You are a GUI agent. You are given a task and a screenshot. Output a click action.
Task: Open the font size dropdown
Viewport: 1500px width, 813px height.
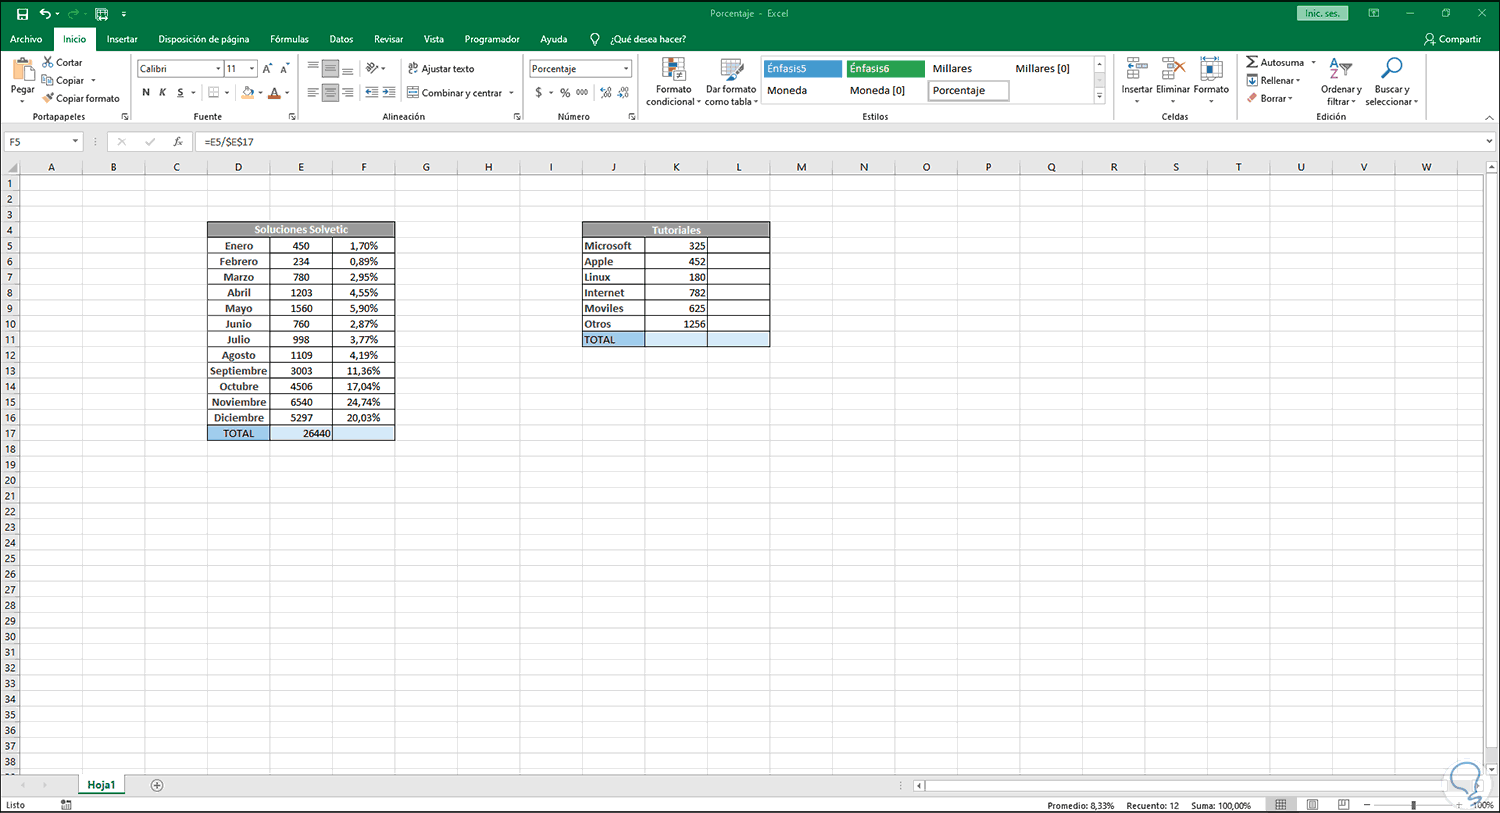click(x=252, y=69)
